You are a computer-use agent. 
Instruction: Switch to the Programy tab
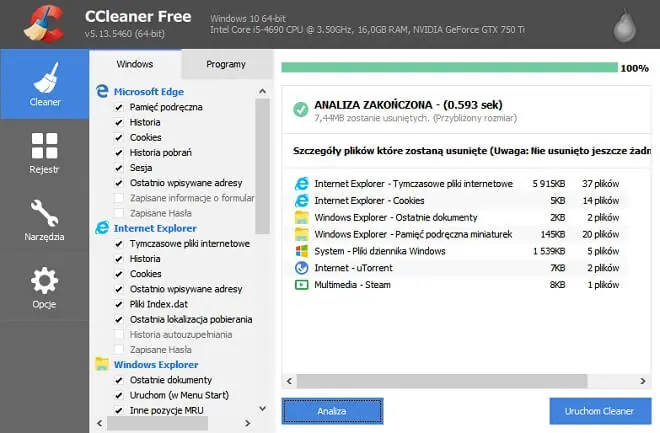pos(226,64)
